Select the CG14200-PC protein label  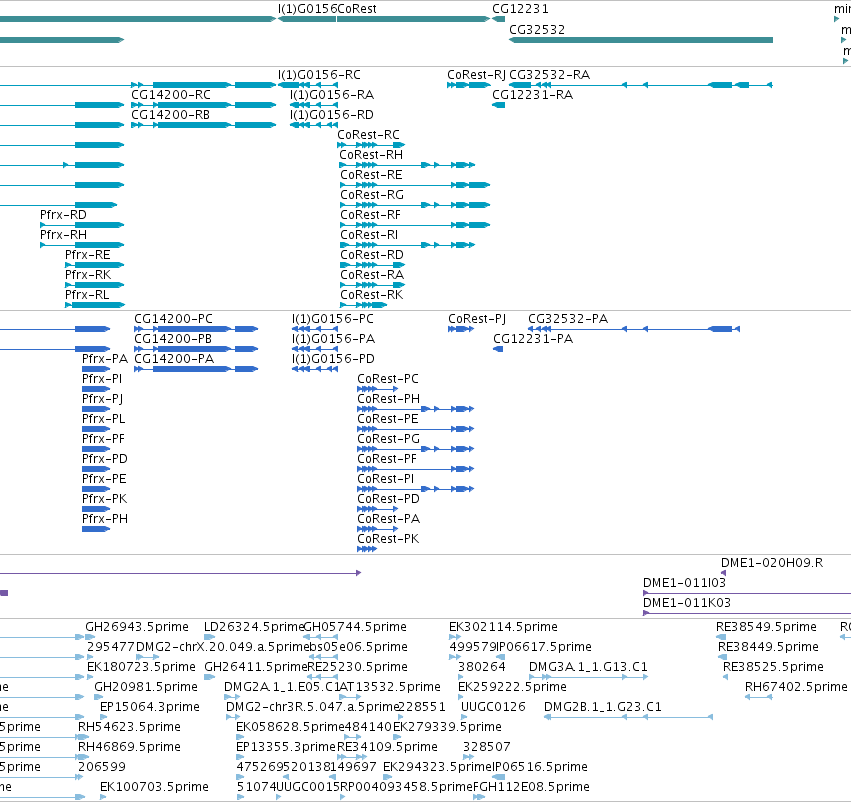(x=174, y=319)
